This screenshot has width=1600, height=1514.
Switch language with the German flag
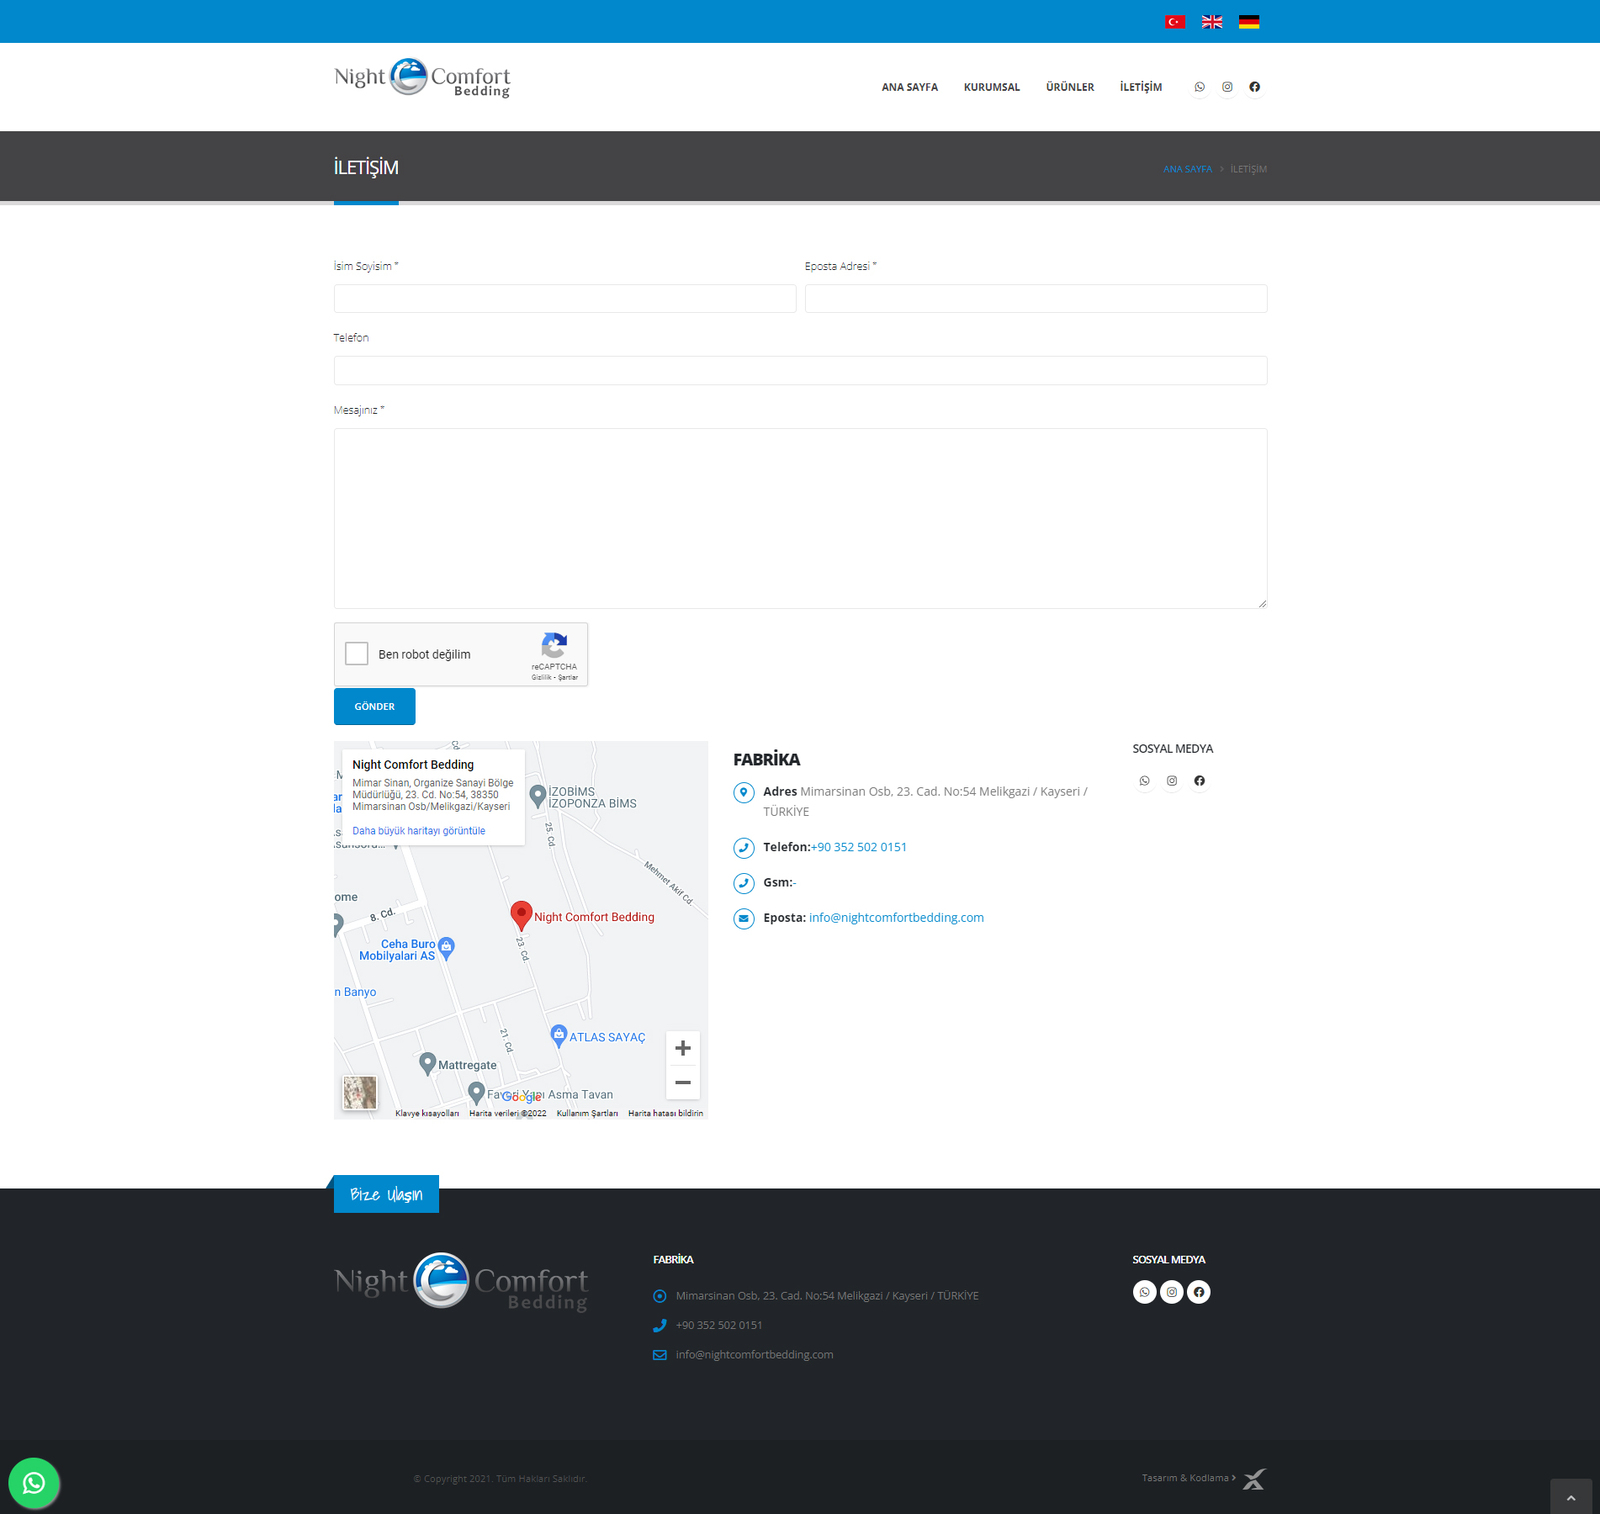(1249, 22)
